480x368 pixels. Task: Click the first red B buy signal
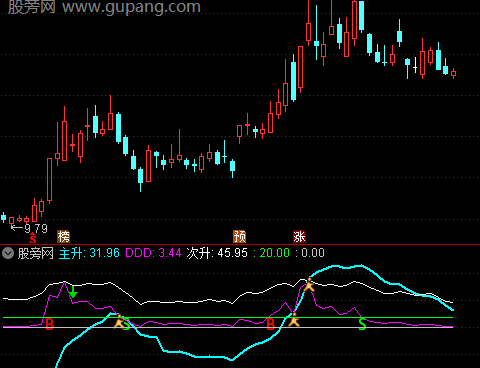pos(49,324)
